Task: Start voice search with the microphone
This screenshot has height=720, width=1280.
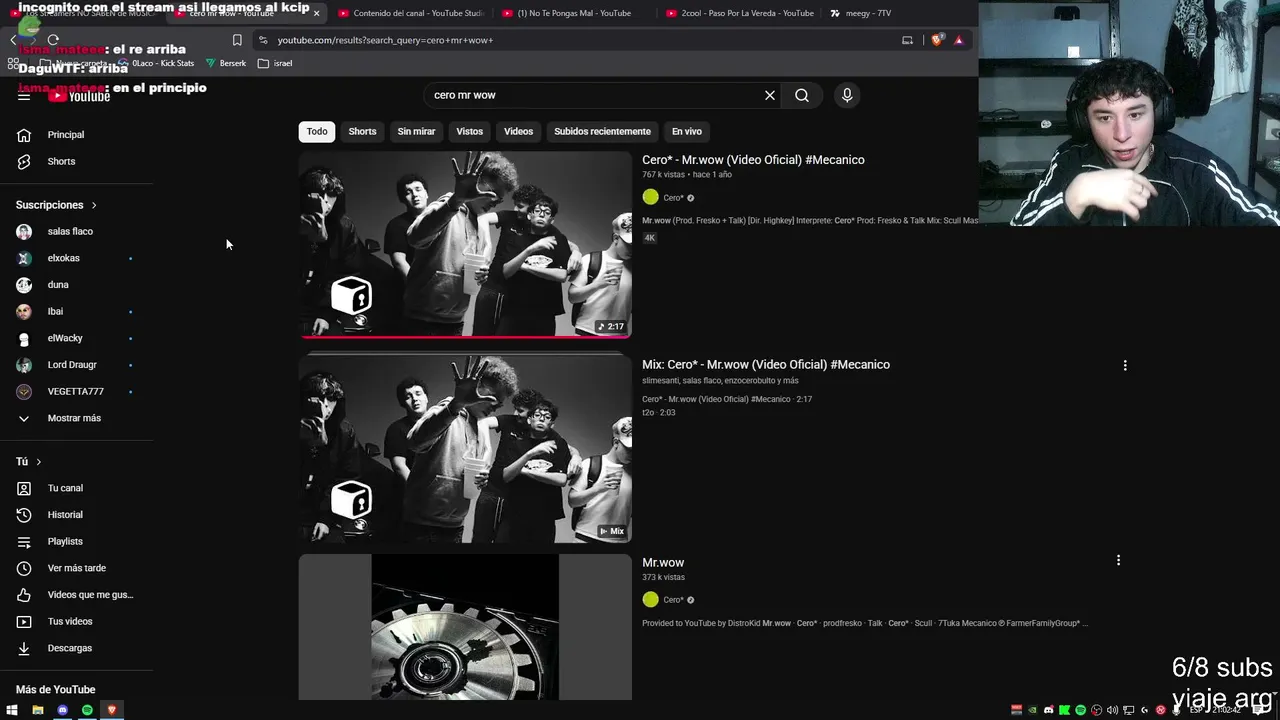Action: (x=847, y=95)
